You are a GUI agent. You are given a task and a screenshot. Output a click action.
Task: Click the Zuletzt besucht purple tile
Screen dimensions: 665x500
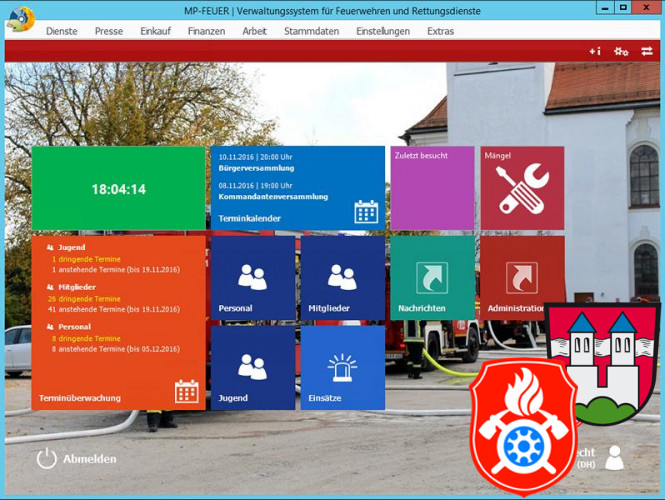(x=432, y=188)
